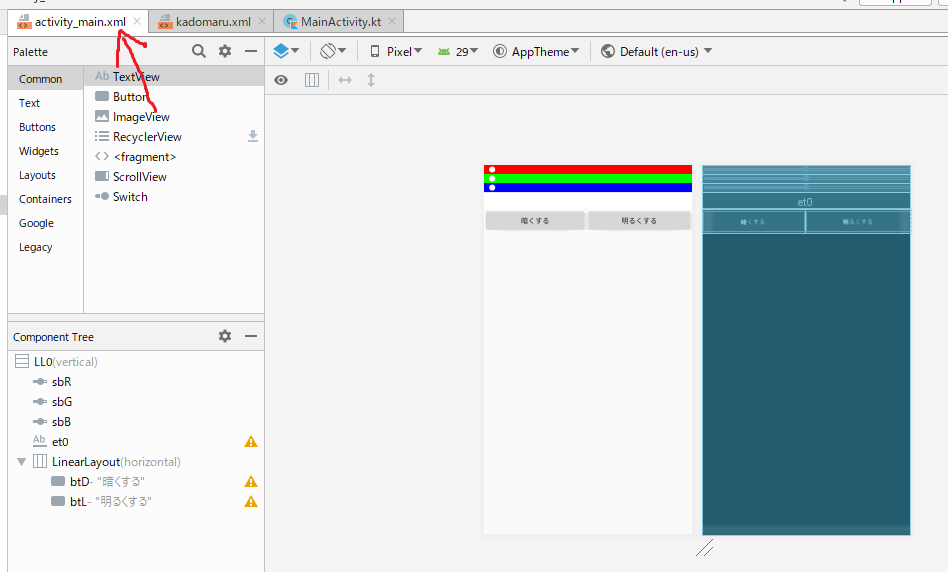The width and height of the screenshot is (948, 572).
Task: Download RecyclerView dependency icon
Action: pos(253,137)
